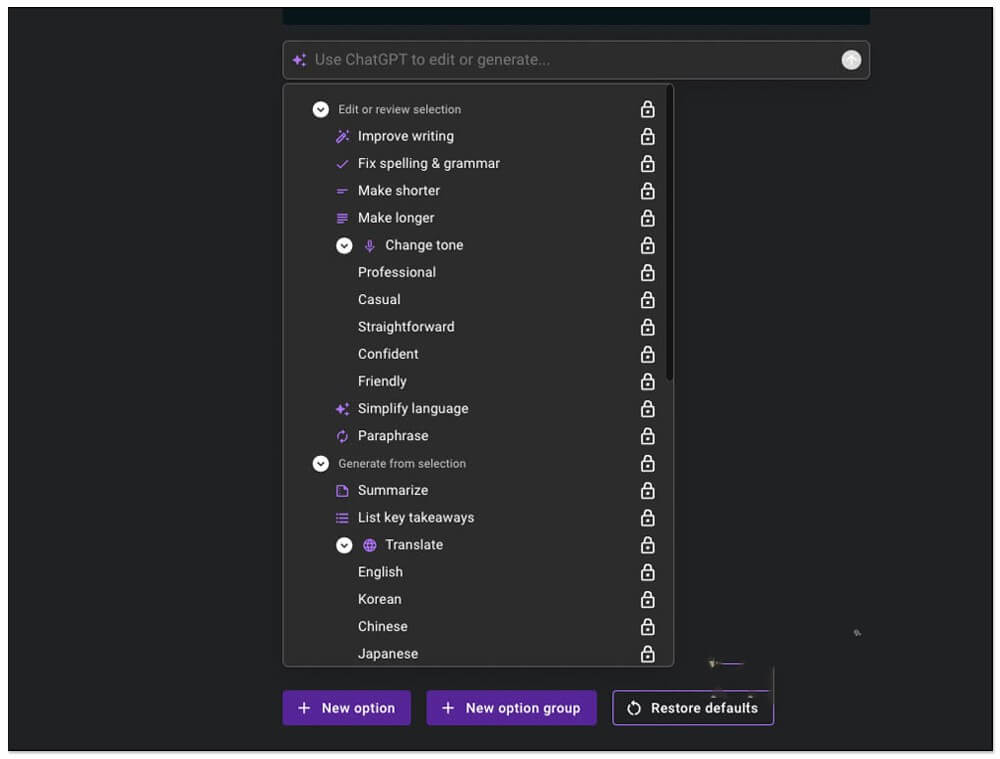
Task: Toggle the lock on Chinese
Action: point(647,627)
